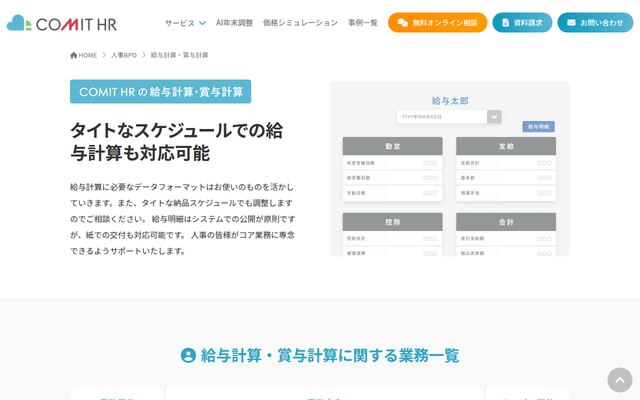Click the document icon in the 資料請求 button
640x400 pixels.
tap(505, 22)
